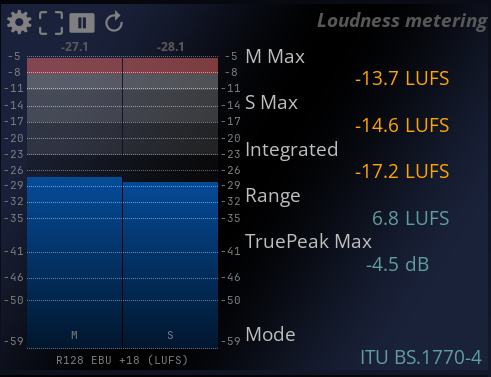
Task: Open settings with the gear icon
Action: click(19, 22)
